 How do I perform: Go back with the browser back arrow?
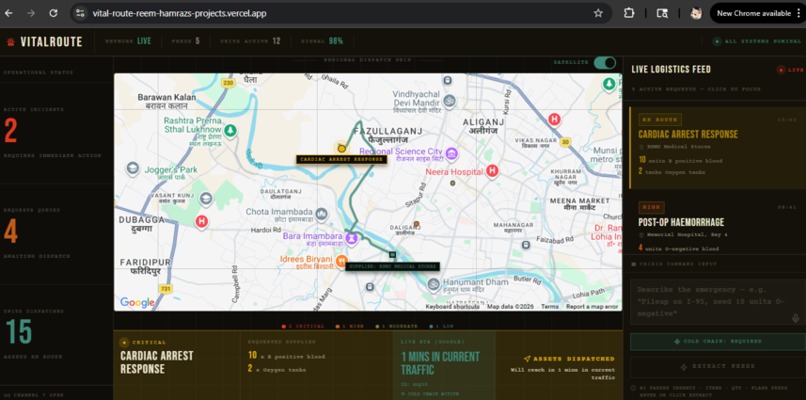(x=9, y=13)
